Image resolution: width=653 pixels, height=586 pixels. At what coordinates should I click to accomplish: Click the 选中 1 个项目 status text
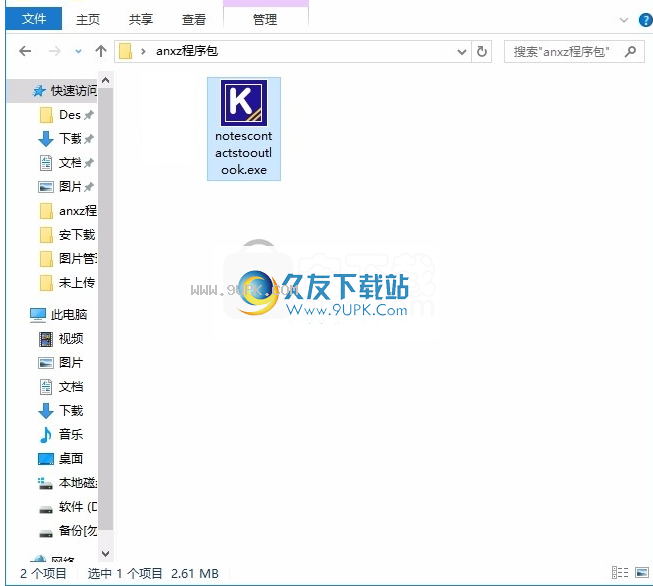click(x=125, y=574)
